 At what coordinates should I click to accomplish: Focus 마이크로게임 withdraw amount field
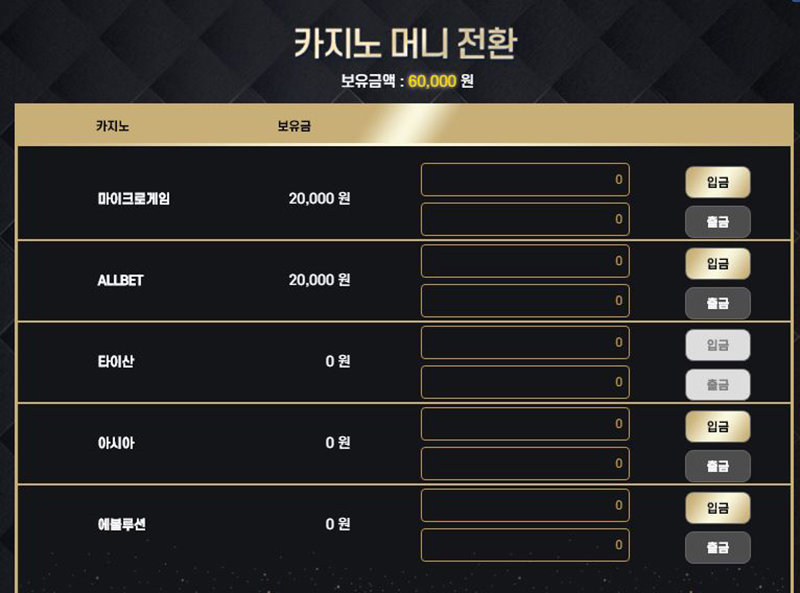click(x=525, y=219)
